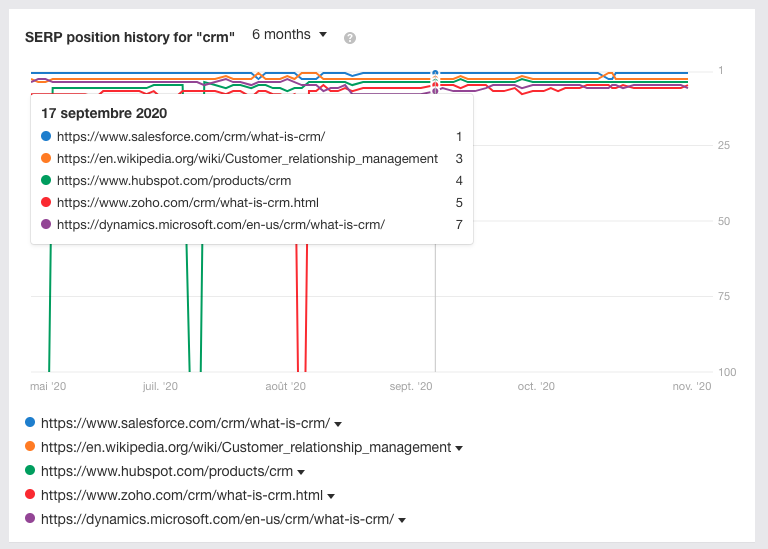Click the SERP position history chart title
Image resolution: width=768 pixels, height=549 pixels.
(130, 37)
